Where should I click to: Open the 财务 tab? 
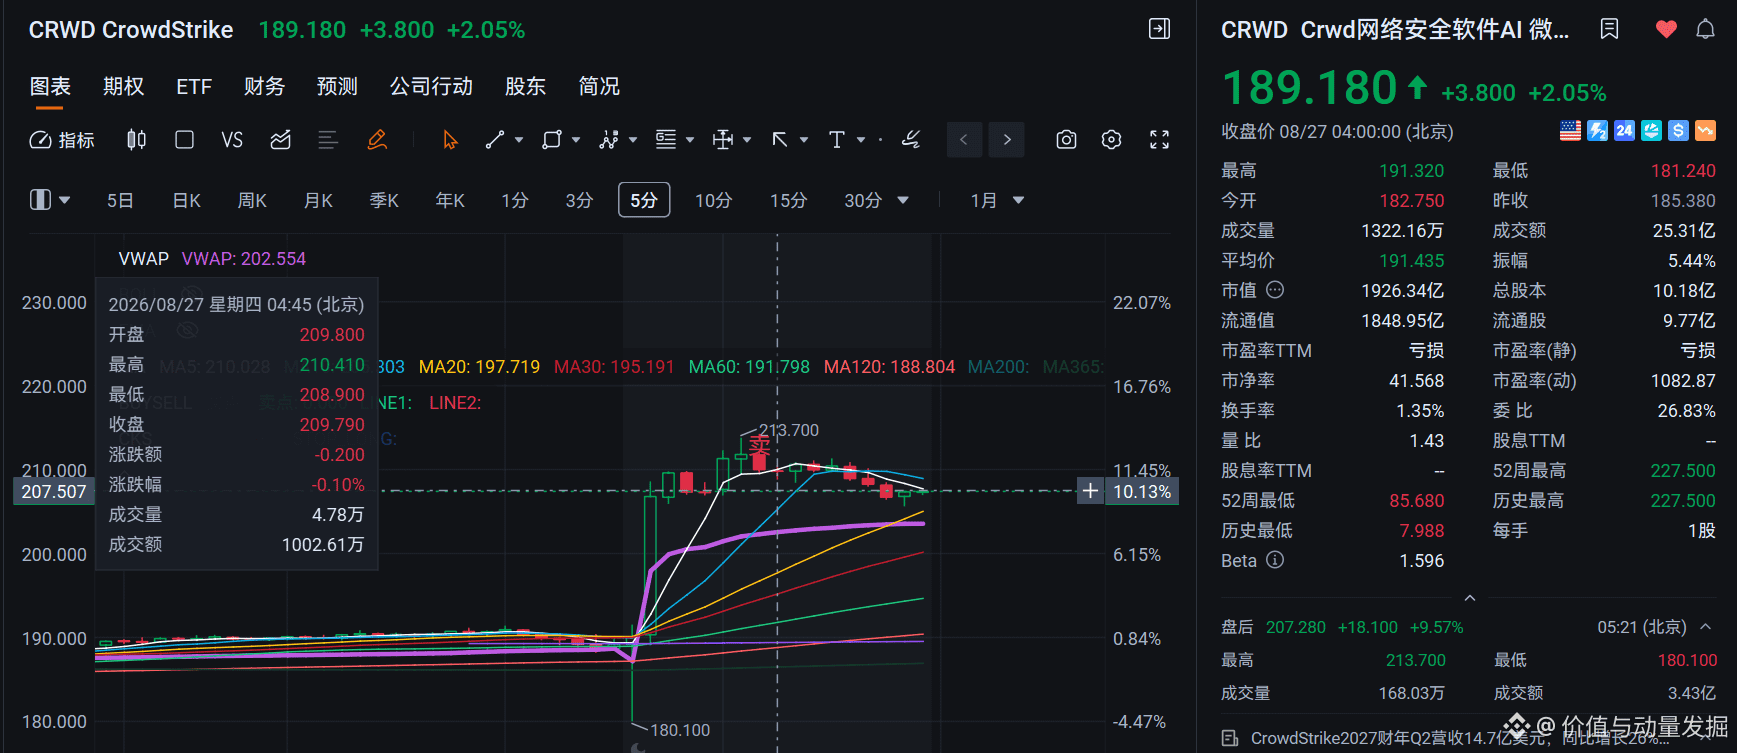point(265,87)
